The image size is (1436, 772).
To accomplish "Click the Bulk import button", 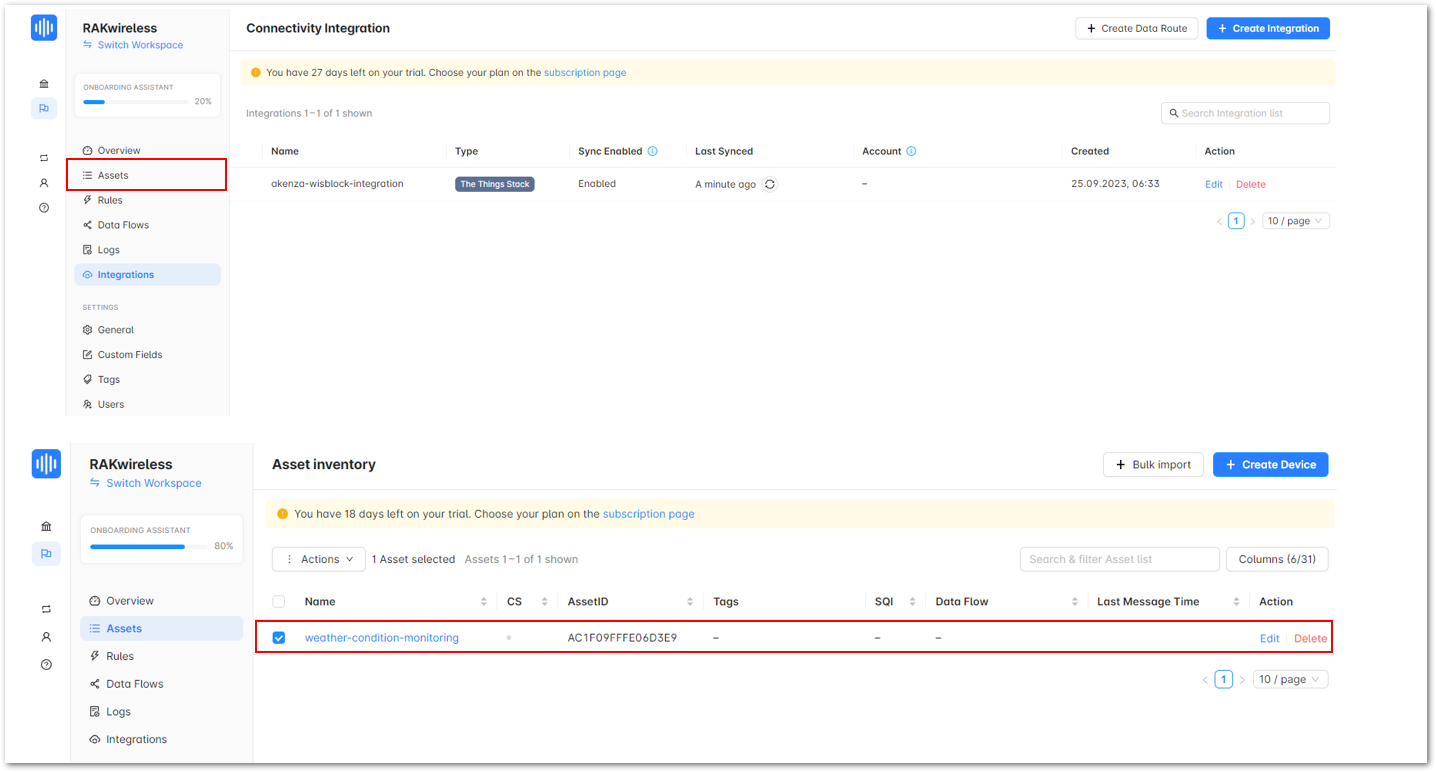I will (1153, 464).
